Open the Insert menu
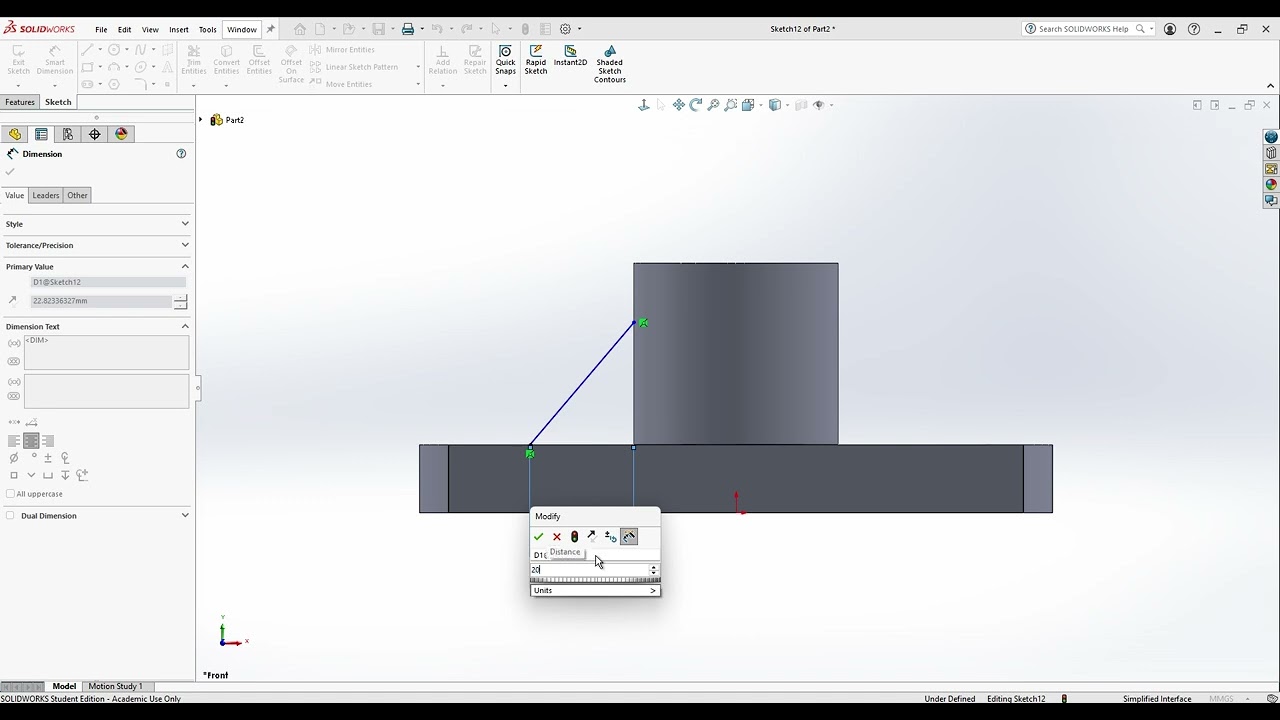Screen dimensions: 1280x720 pyautogui.click(x=179, y=30)
